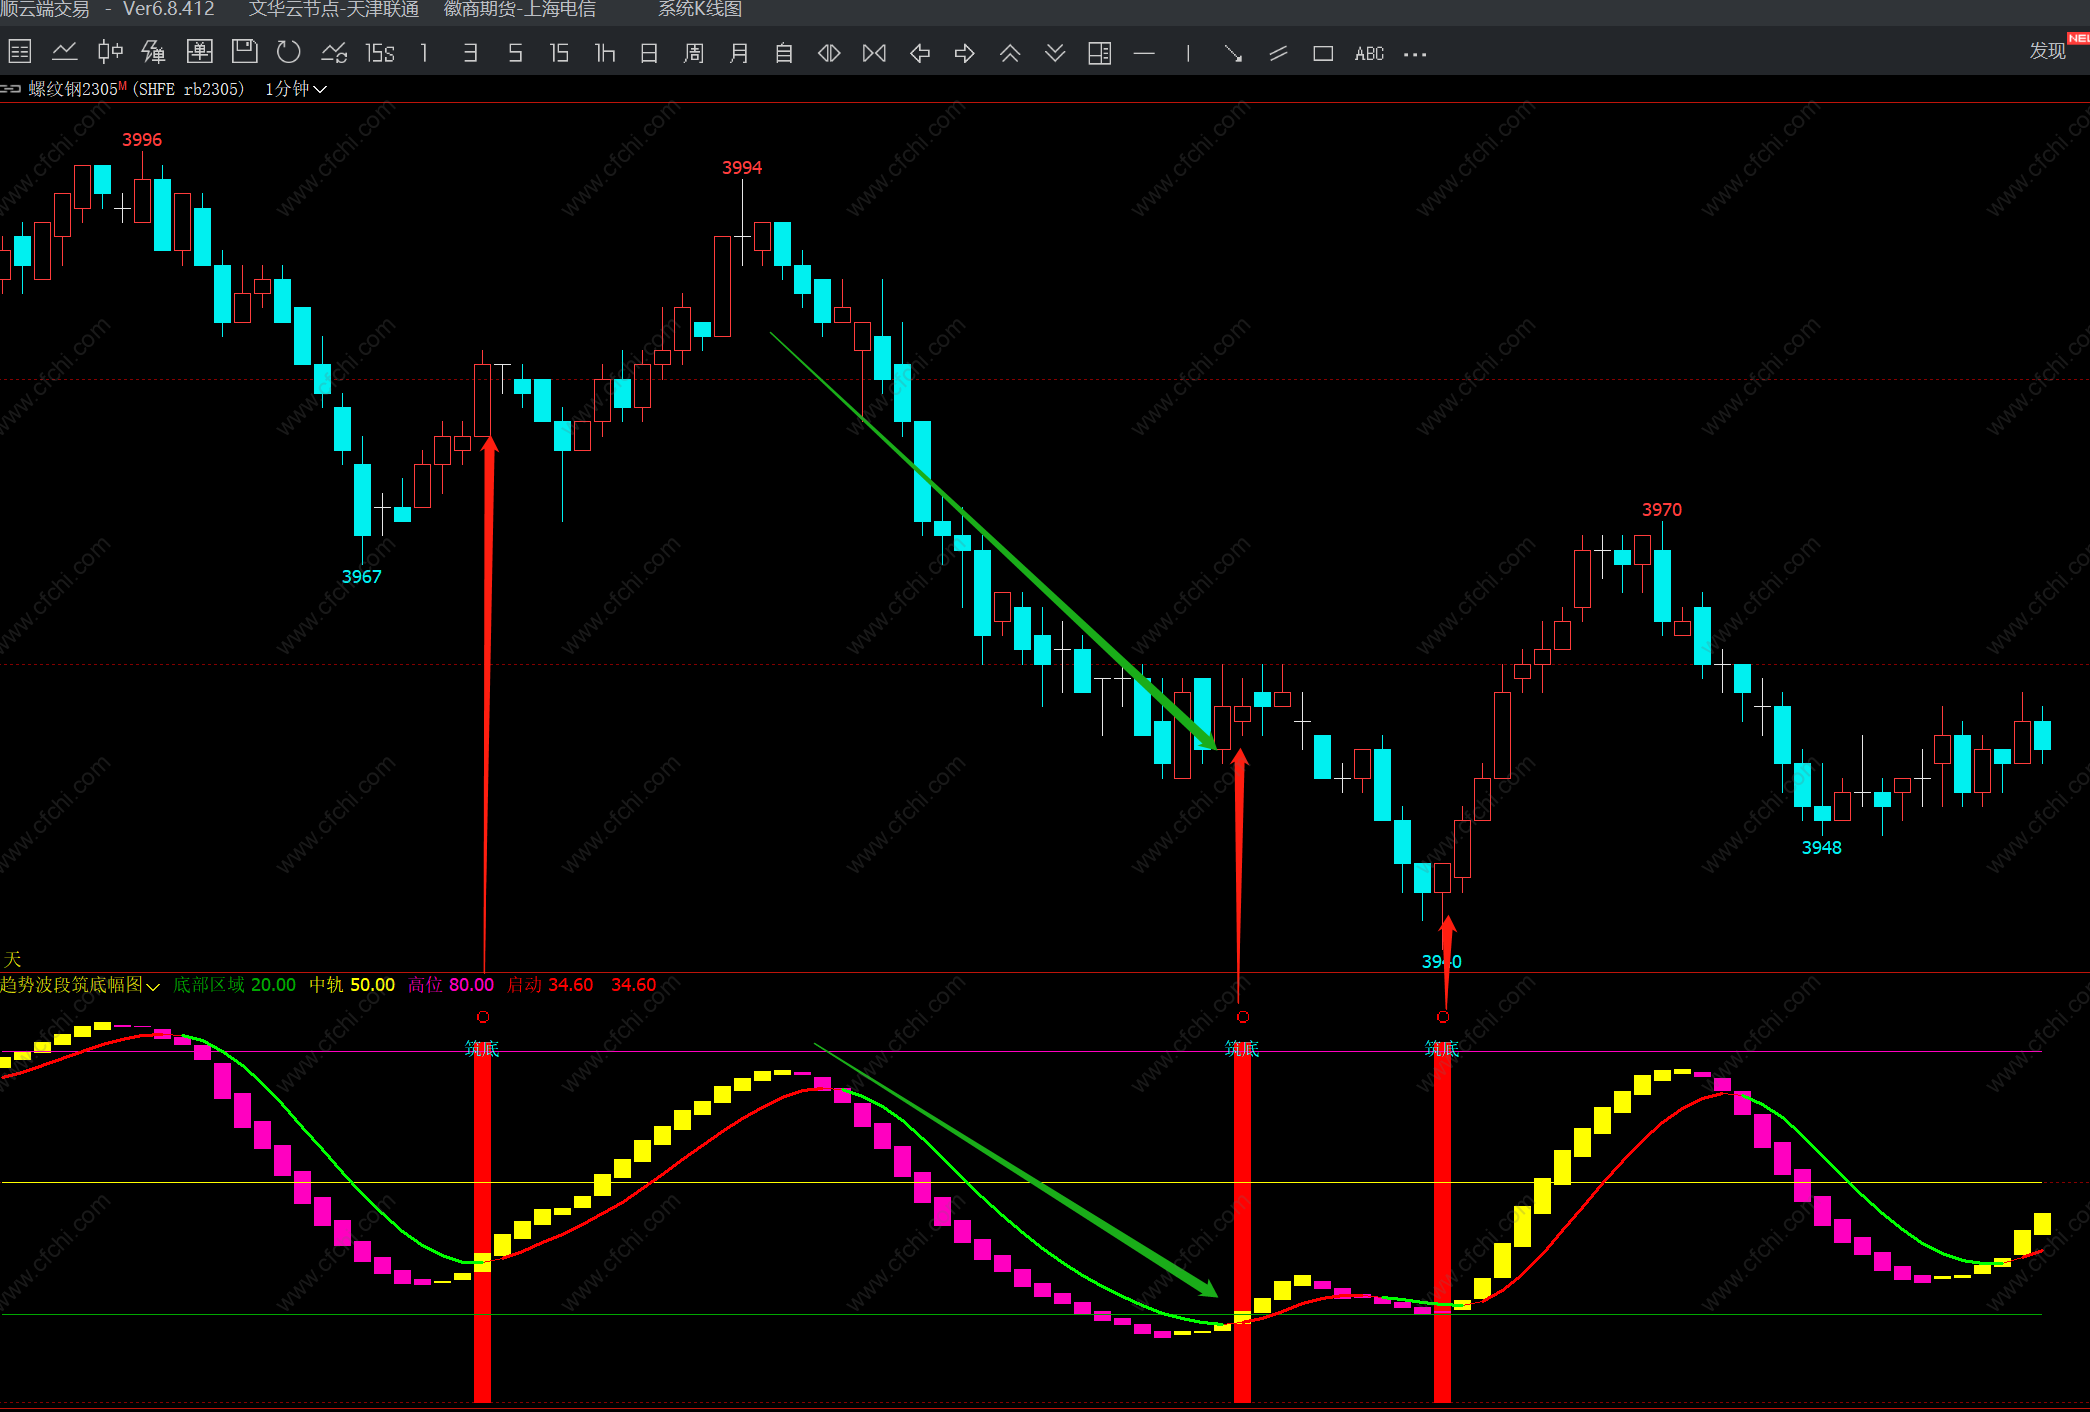Open the more tools ellipsis menu
Image resolution: width=2090 pixels, height=1412 pixels.
[x=1415, y=54]
